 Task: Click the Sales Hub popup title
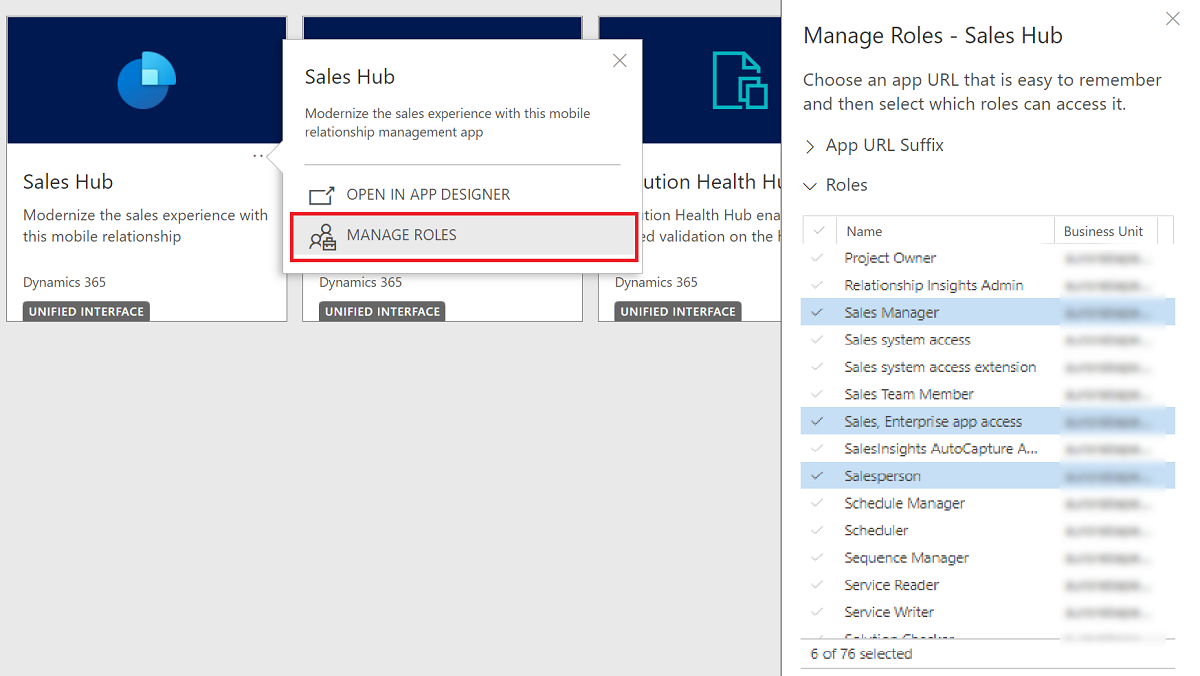click(x=350, y=77)
